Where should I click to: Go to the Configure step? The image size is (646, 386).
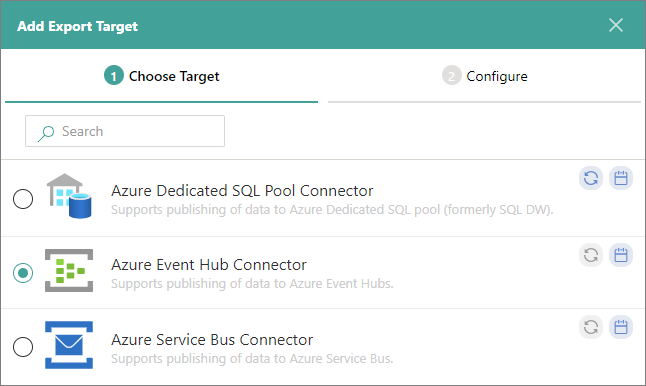(484, 76)
